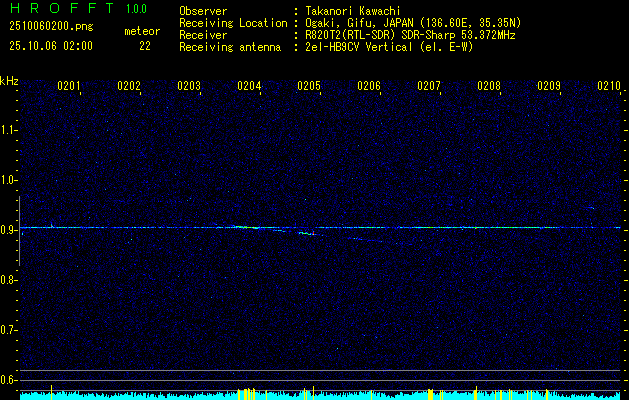Screen dimensions: 629x400
Task: Click the 0.7 kHz axis label
Action: point(8,330)
